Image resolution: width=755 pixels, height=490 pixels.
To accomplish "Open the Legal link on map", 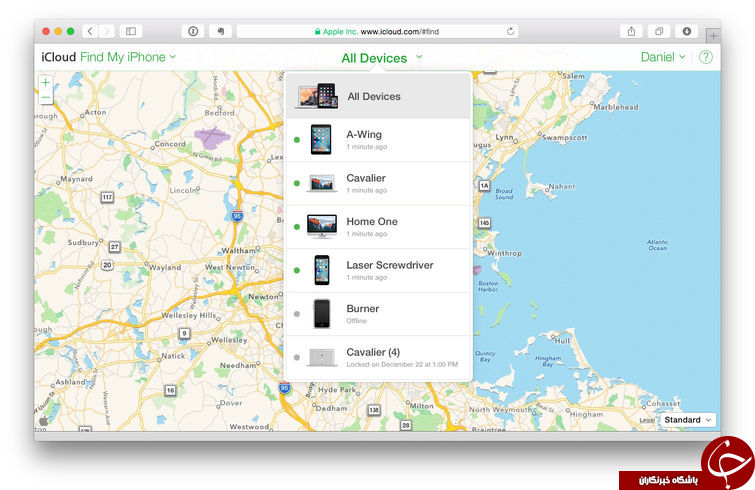I will [647, 420].
